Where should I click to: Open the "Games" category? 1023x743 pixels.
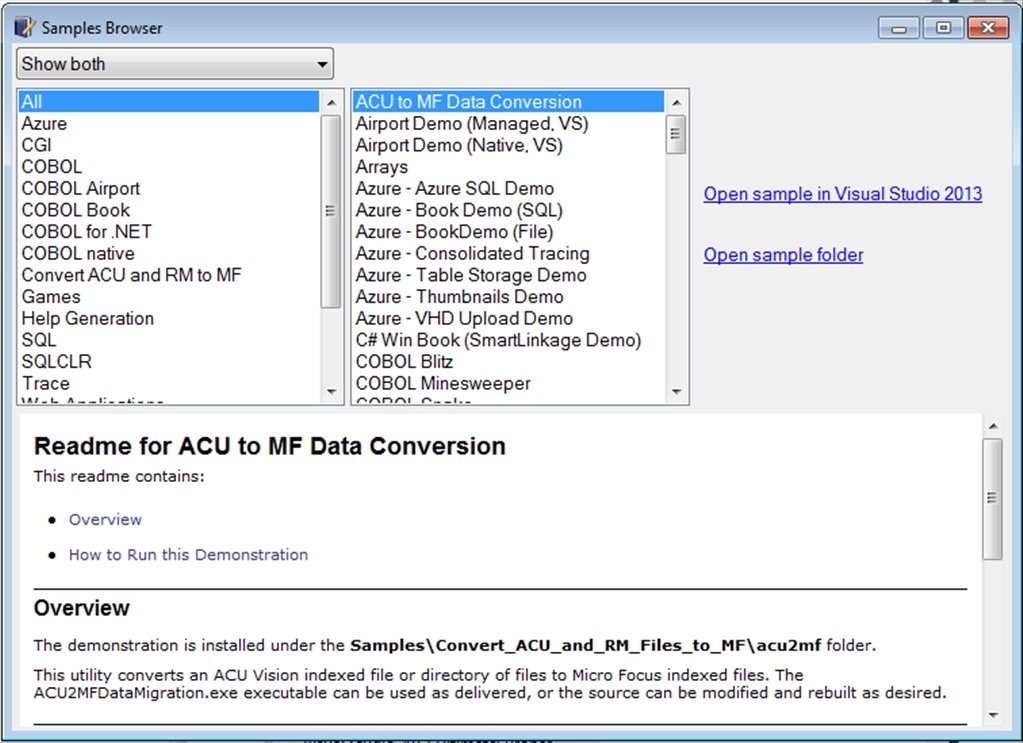click(169, 296)
